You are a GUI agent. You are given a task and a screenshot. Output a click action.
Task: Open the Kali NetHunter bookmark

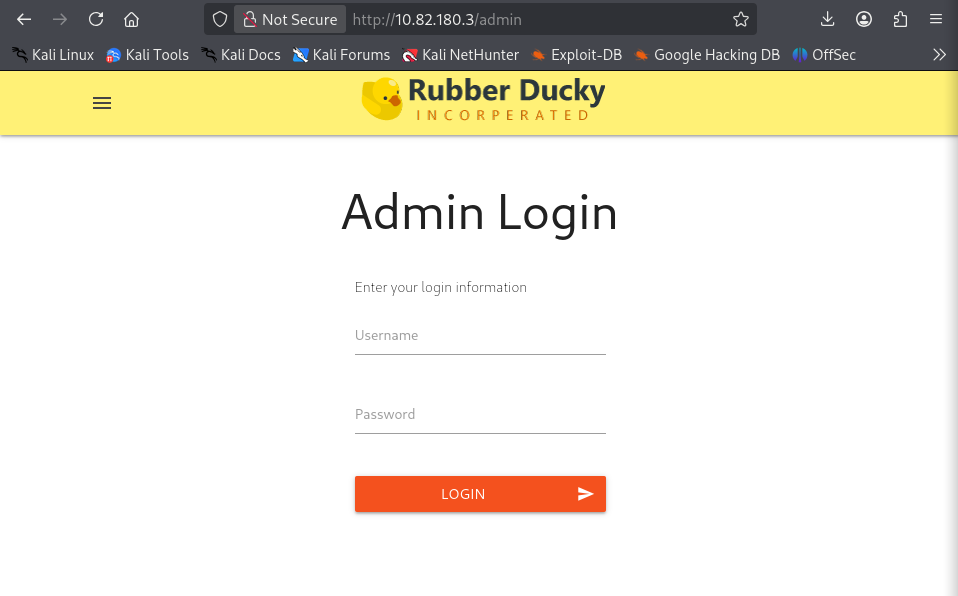[461, 55]
